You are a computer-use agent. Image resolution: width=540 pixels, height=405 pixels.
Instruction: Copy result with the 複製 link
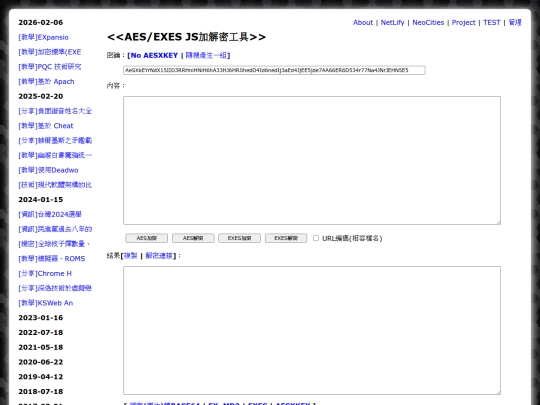click(131, 256)
